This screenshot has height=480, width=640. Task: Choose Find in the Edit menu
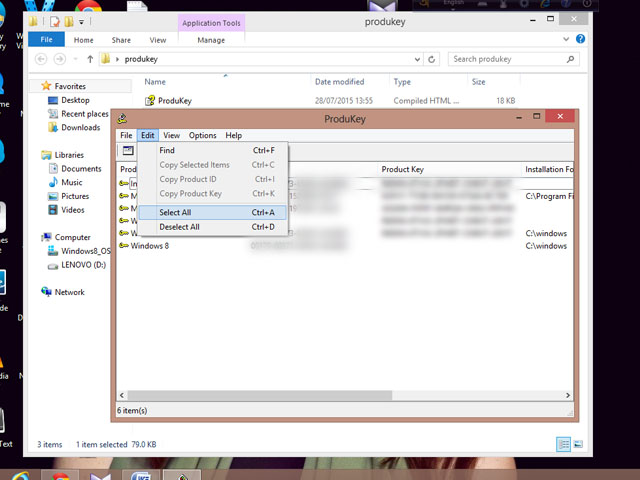click(212, 150)
